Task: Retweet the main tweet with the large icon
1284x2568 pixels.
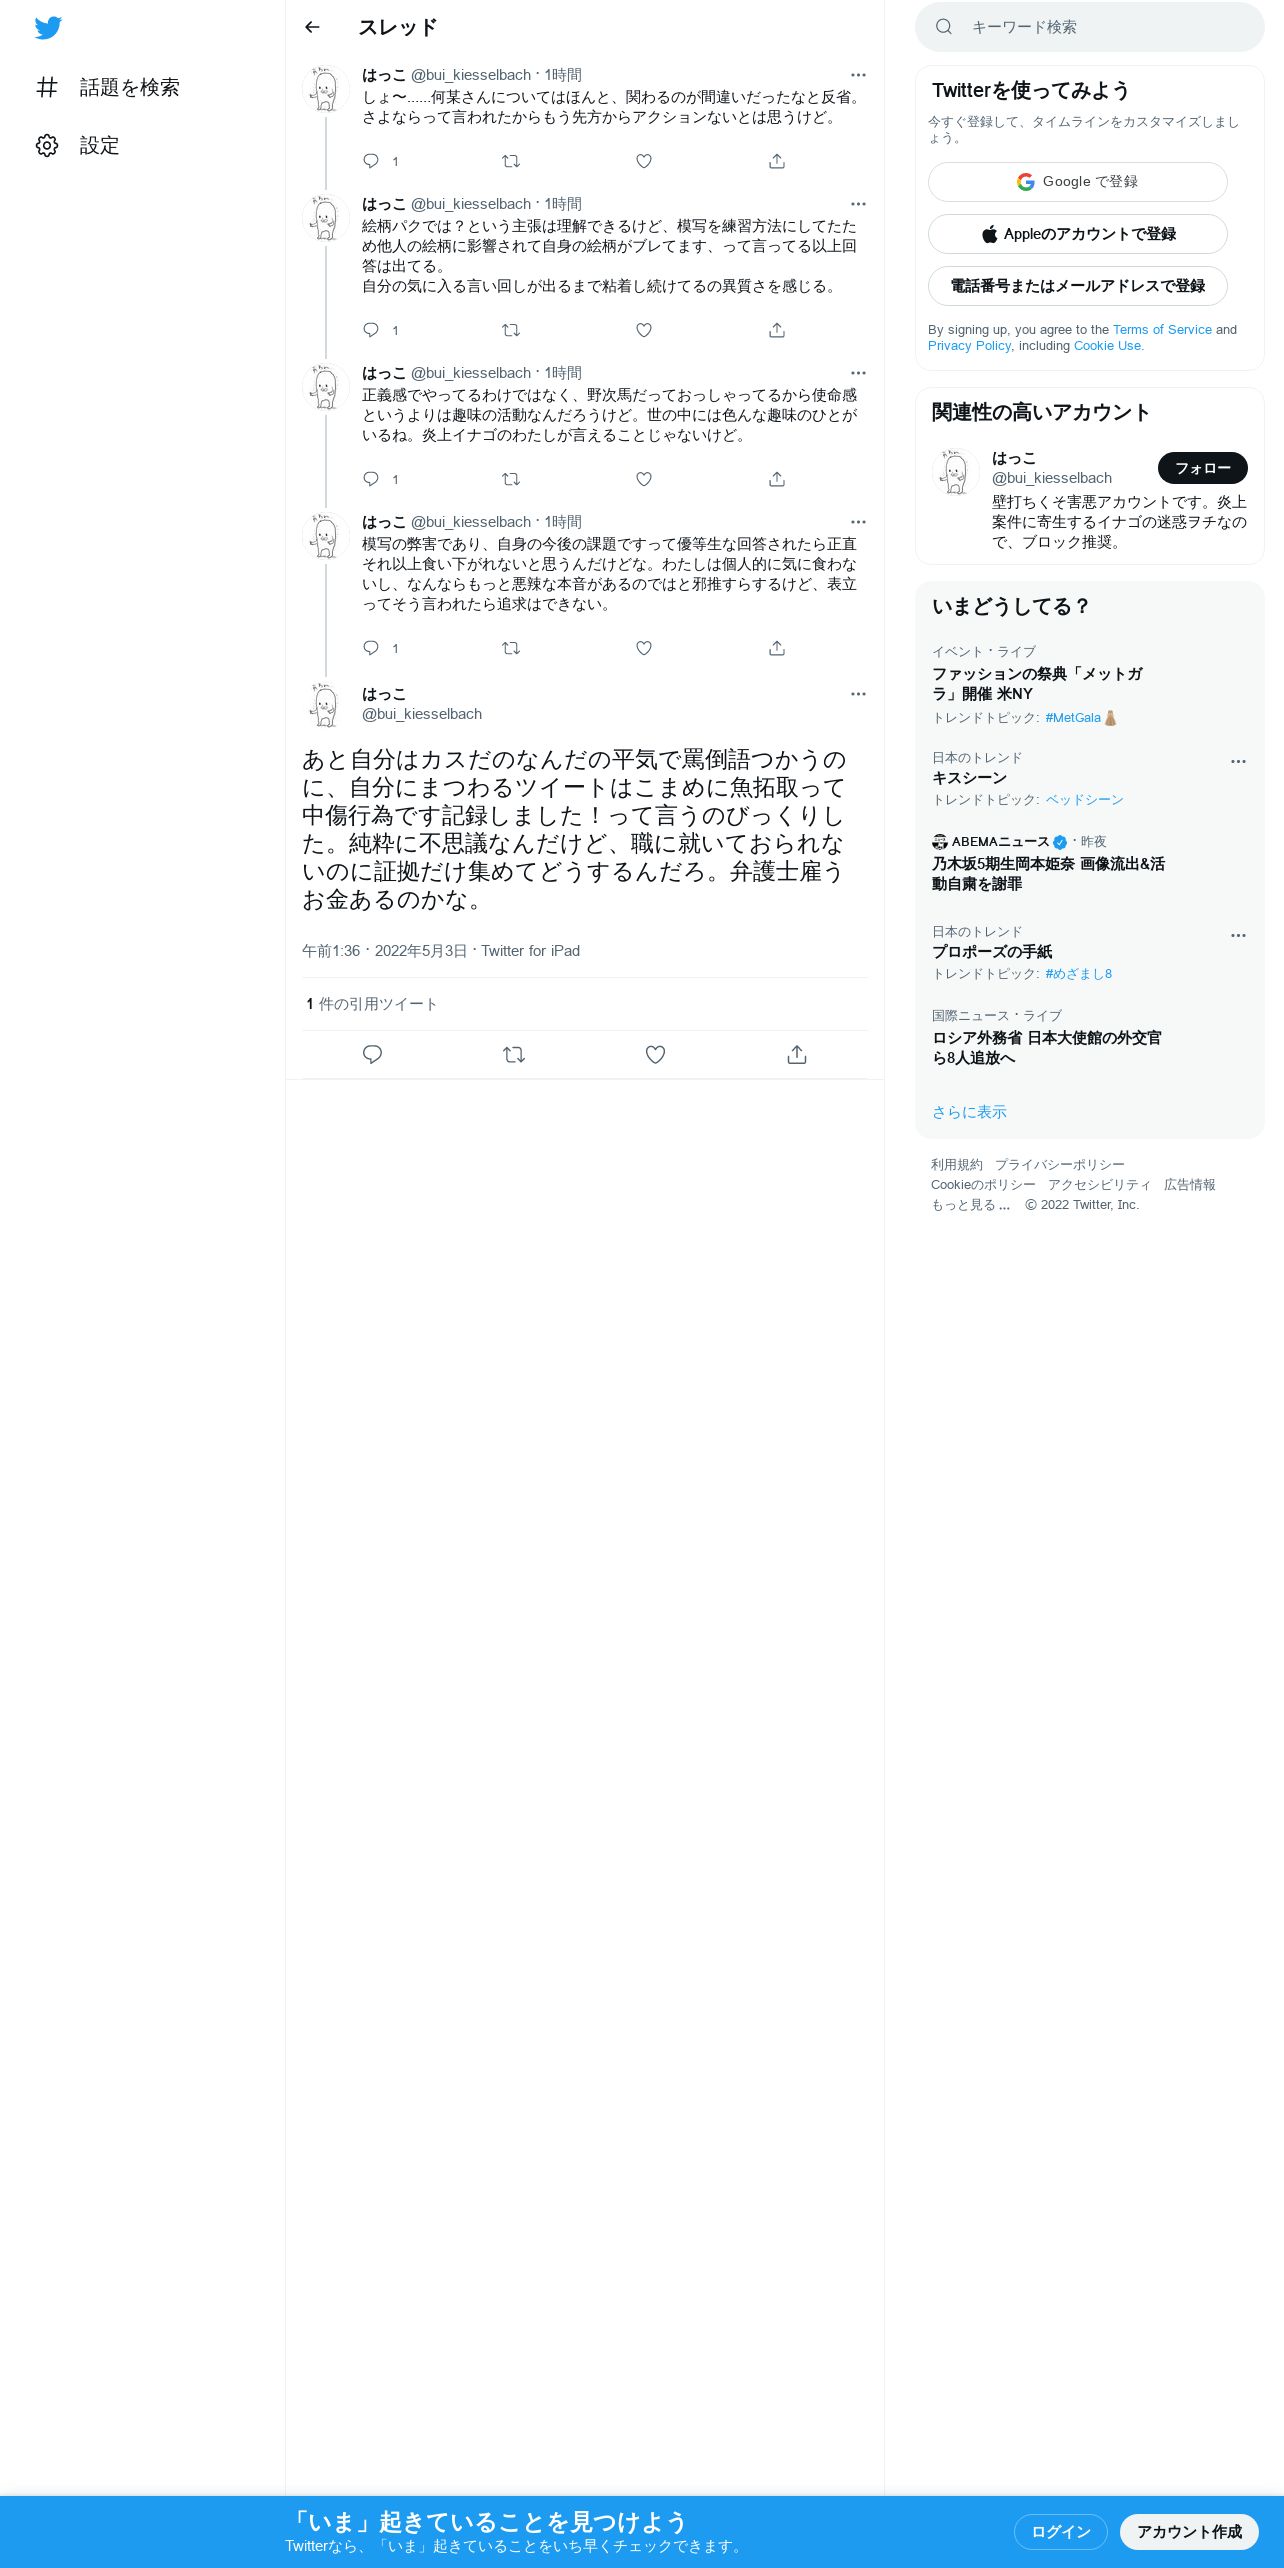Action: pos(514,1054)
